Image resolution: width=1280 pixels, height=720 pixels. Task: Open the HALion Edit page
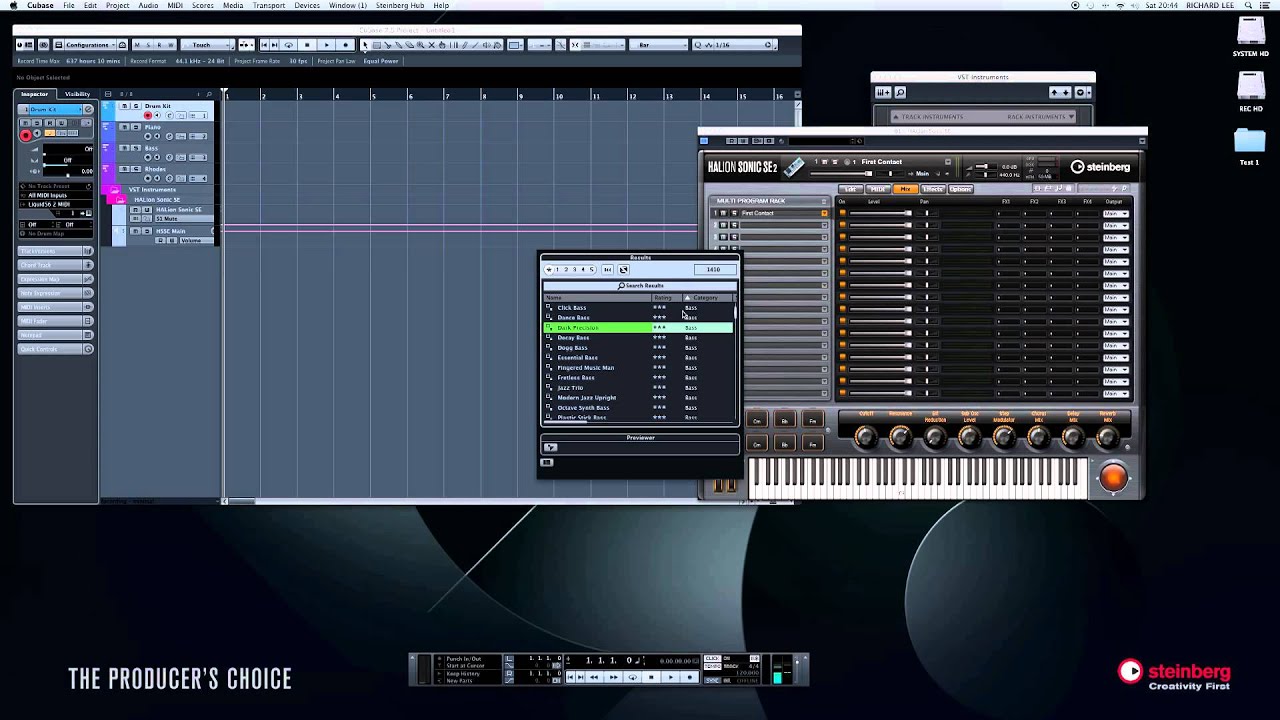coord(851,189)
